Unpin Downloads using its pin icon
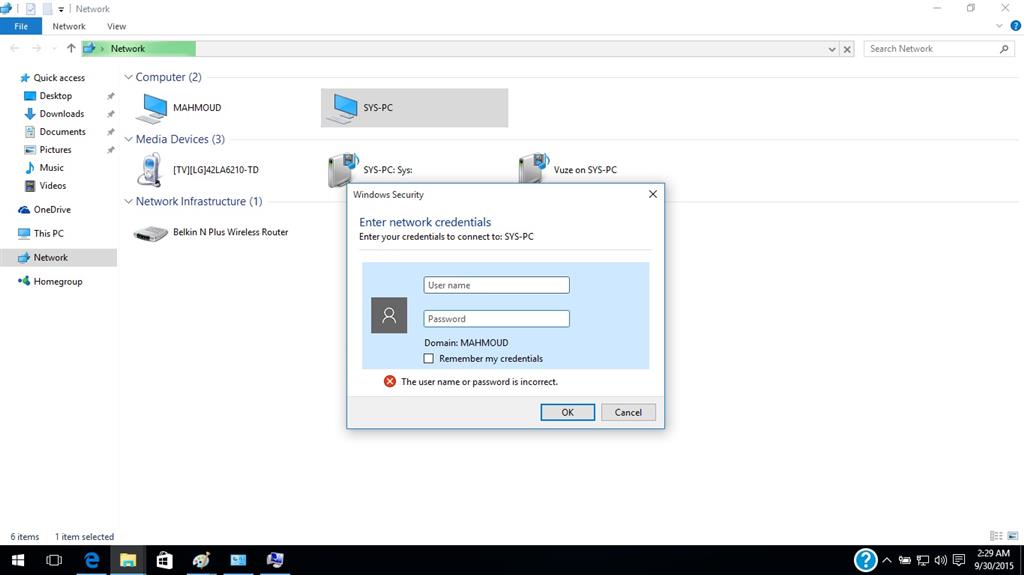The width and height of the screenshot is (1024, 575). click(110, 114)
